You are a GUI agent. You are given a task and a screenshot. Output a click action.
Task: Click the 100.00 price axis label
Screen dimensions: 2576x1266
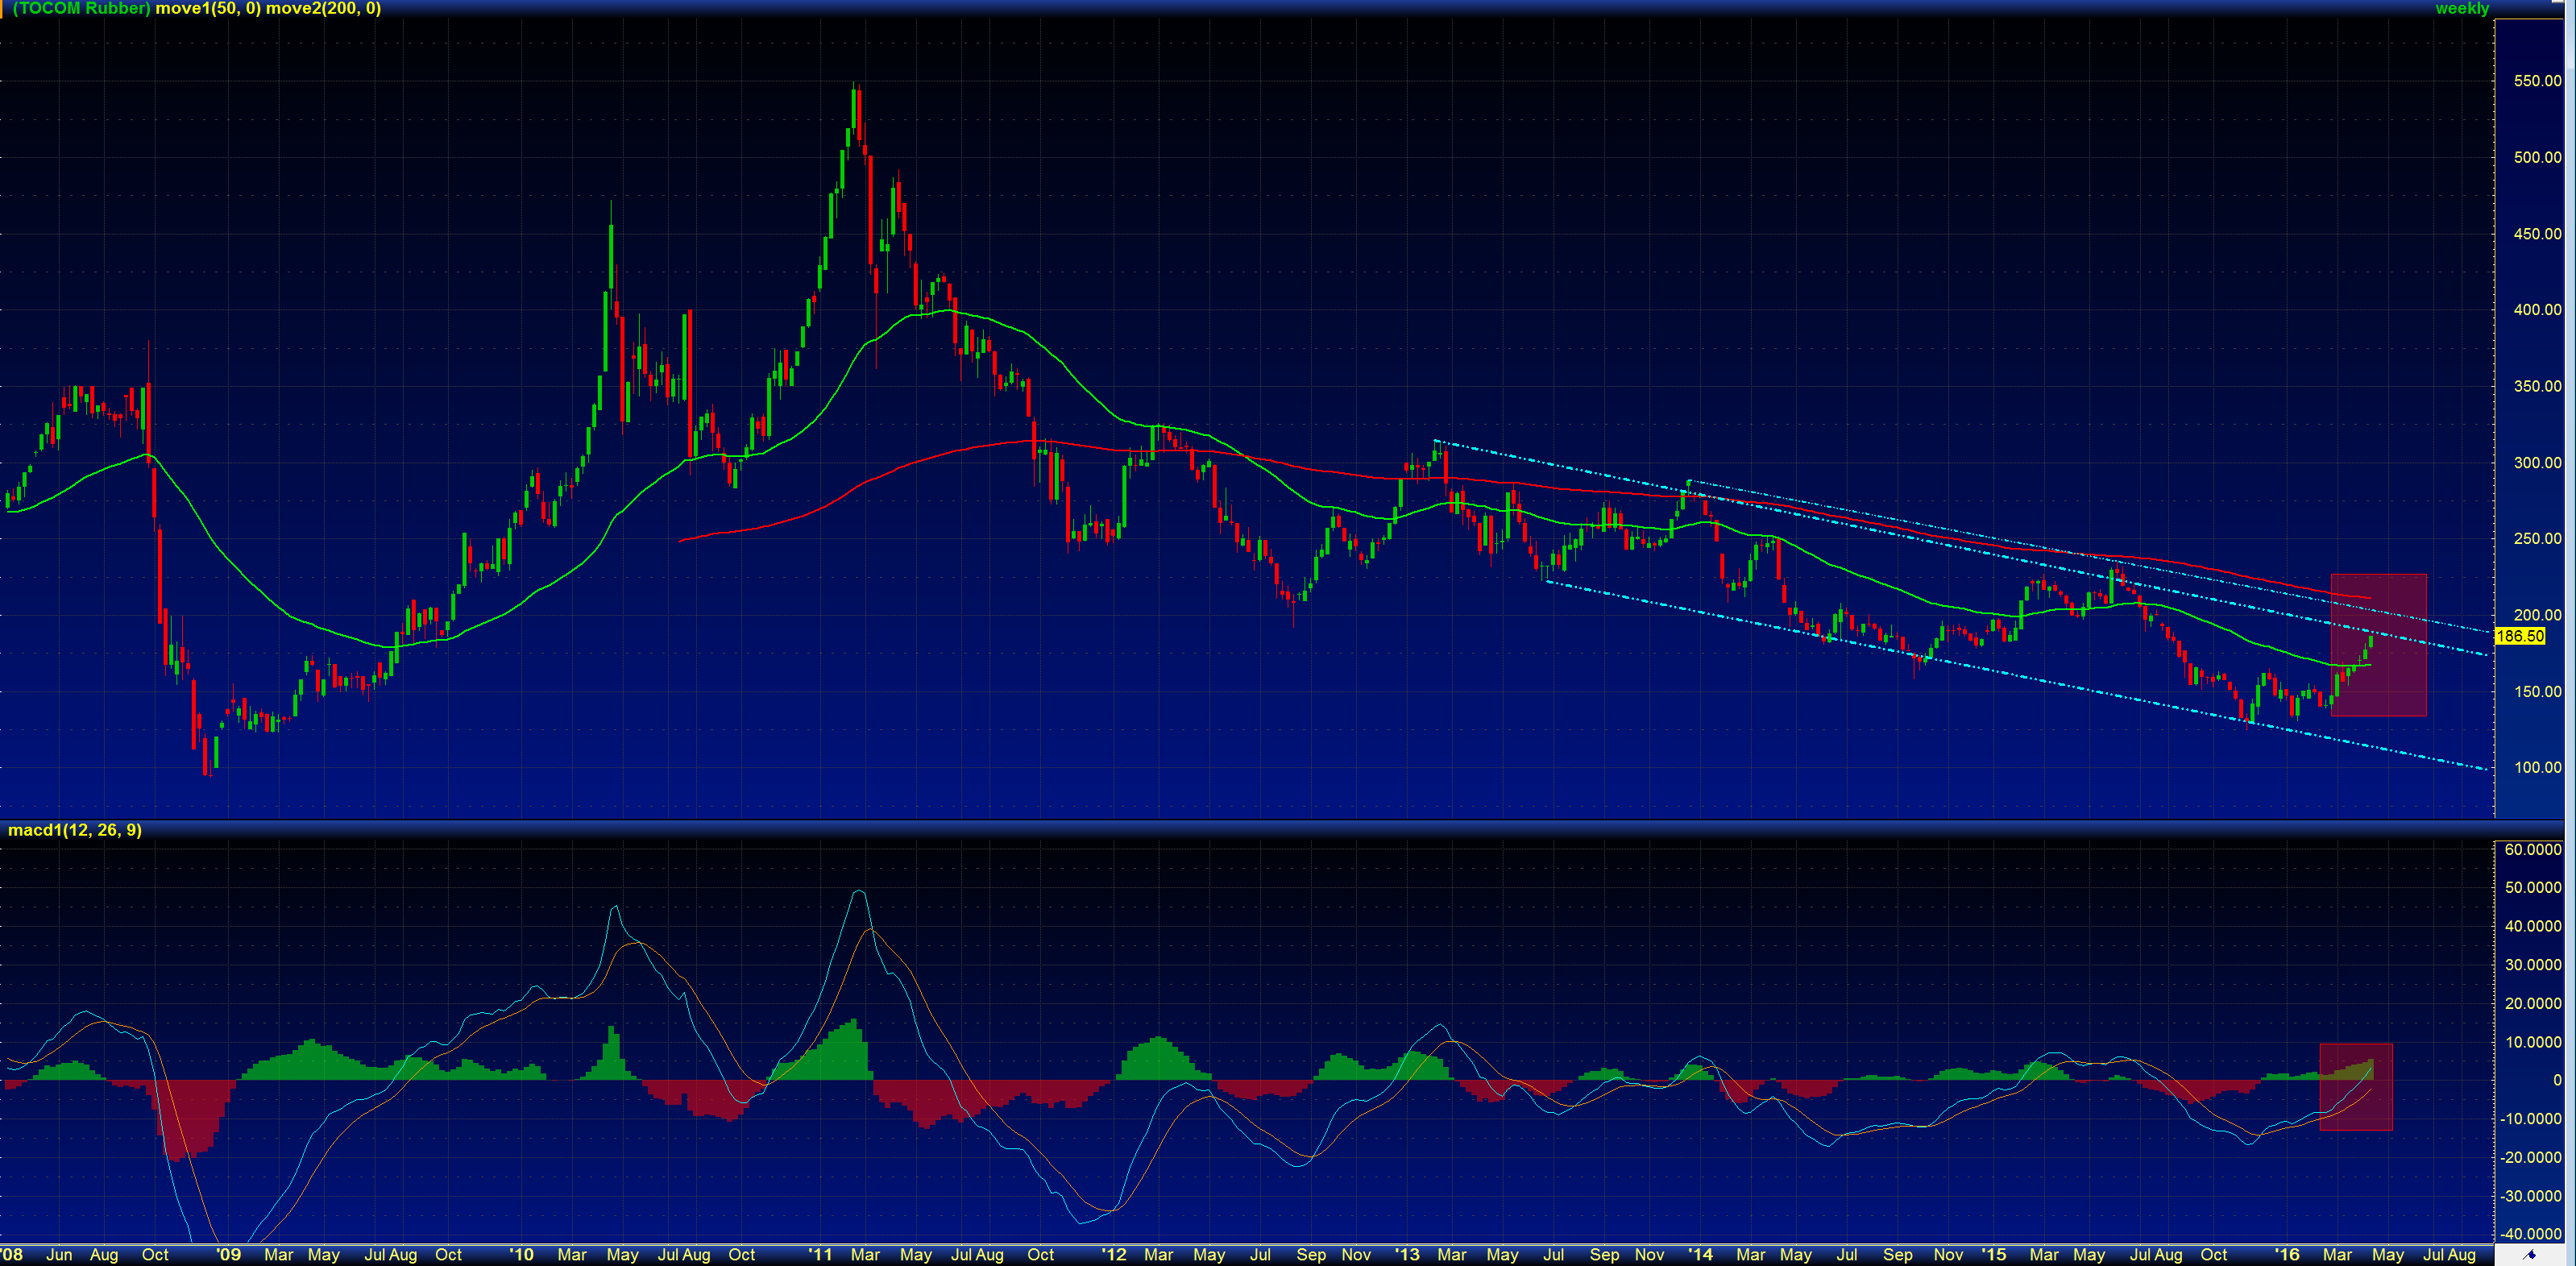(2537, 768)
